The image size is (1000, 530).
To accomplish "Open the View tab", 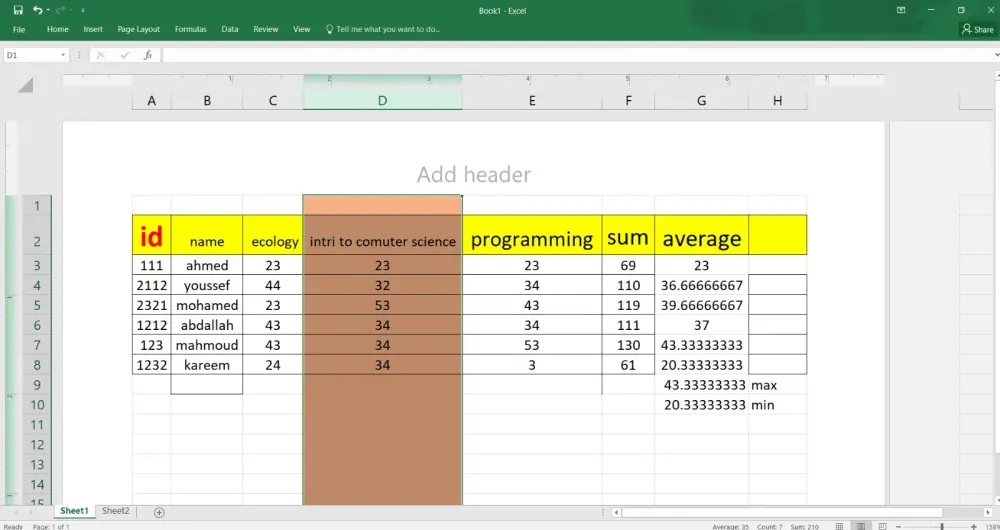I will pos(302,29).
